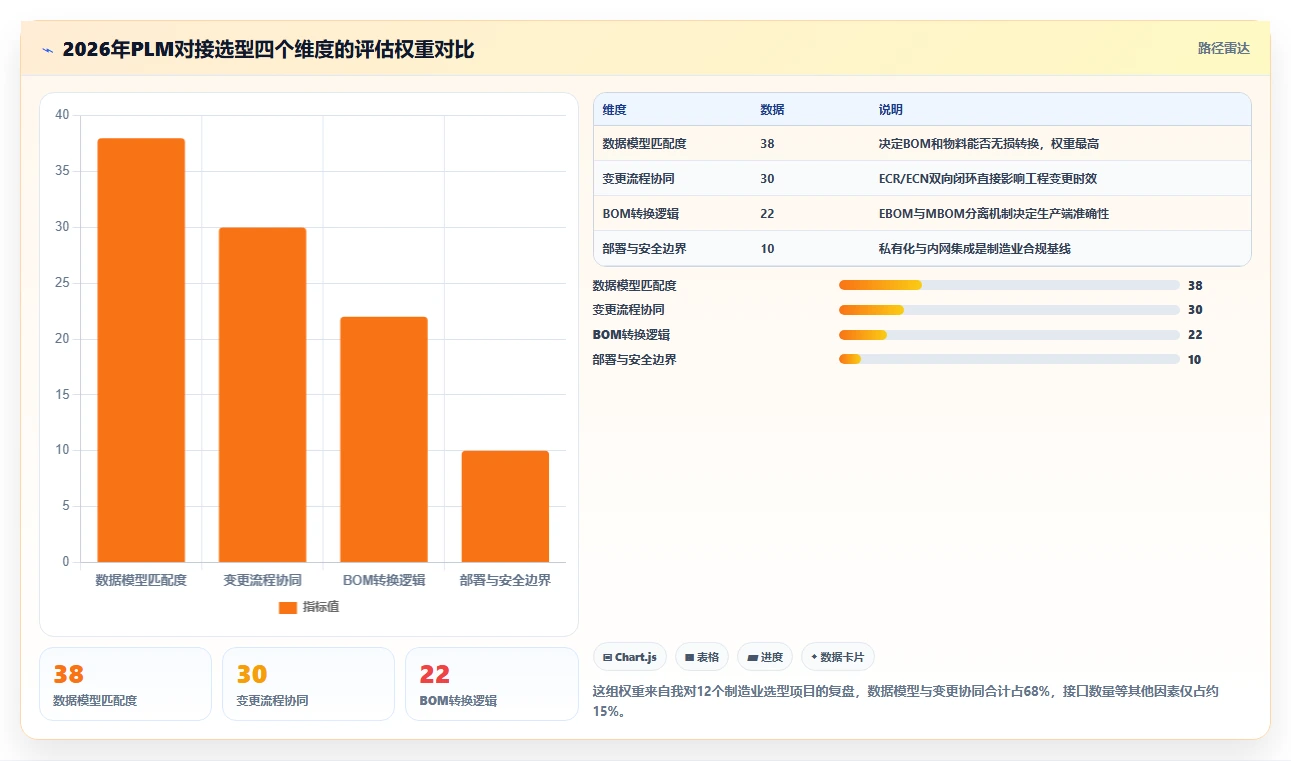The width and height of the screenshot is (1291, 761).
Task: Open the 22 BOM转换逻辑 stat card
Action: [491, 684]
